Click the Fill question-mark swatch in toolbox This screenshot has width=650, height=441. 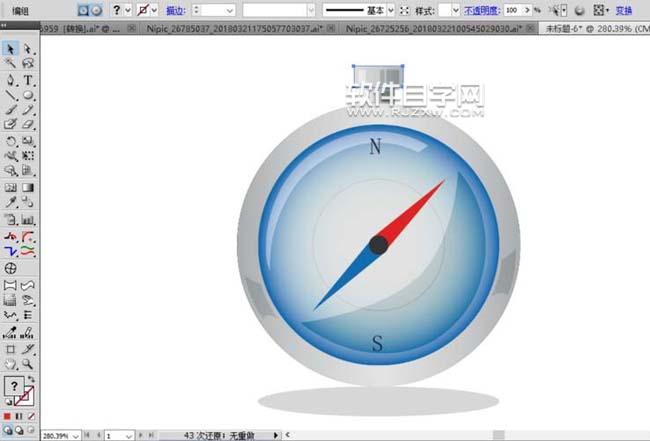(14, 386)
